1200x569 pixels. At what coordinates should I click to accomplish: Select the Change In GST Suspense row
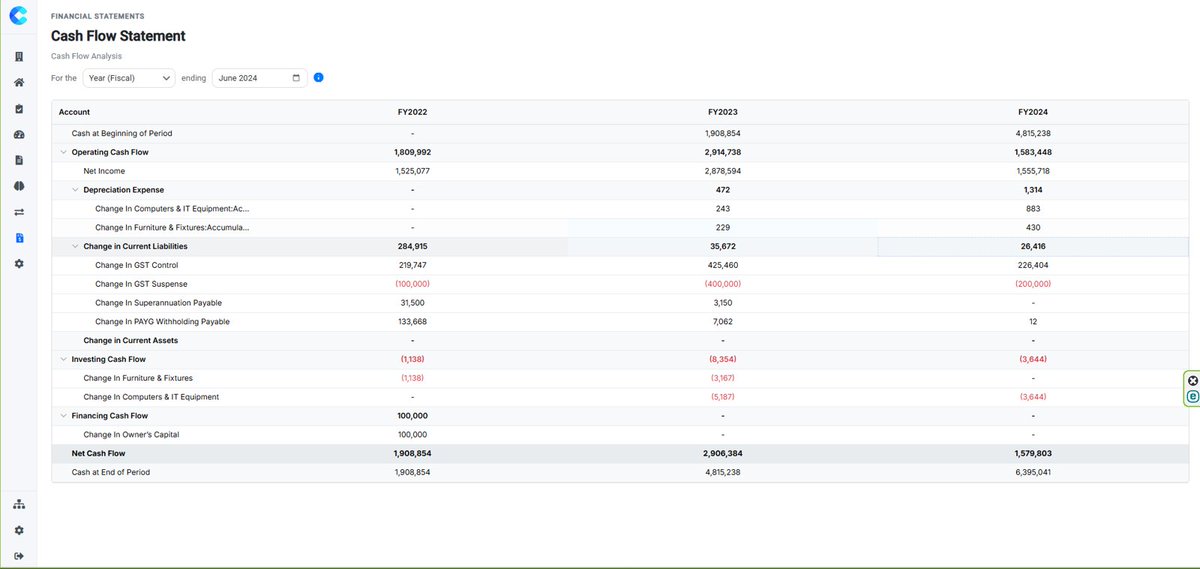(620, 284)
